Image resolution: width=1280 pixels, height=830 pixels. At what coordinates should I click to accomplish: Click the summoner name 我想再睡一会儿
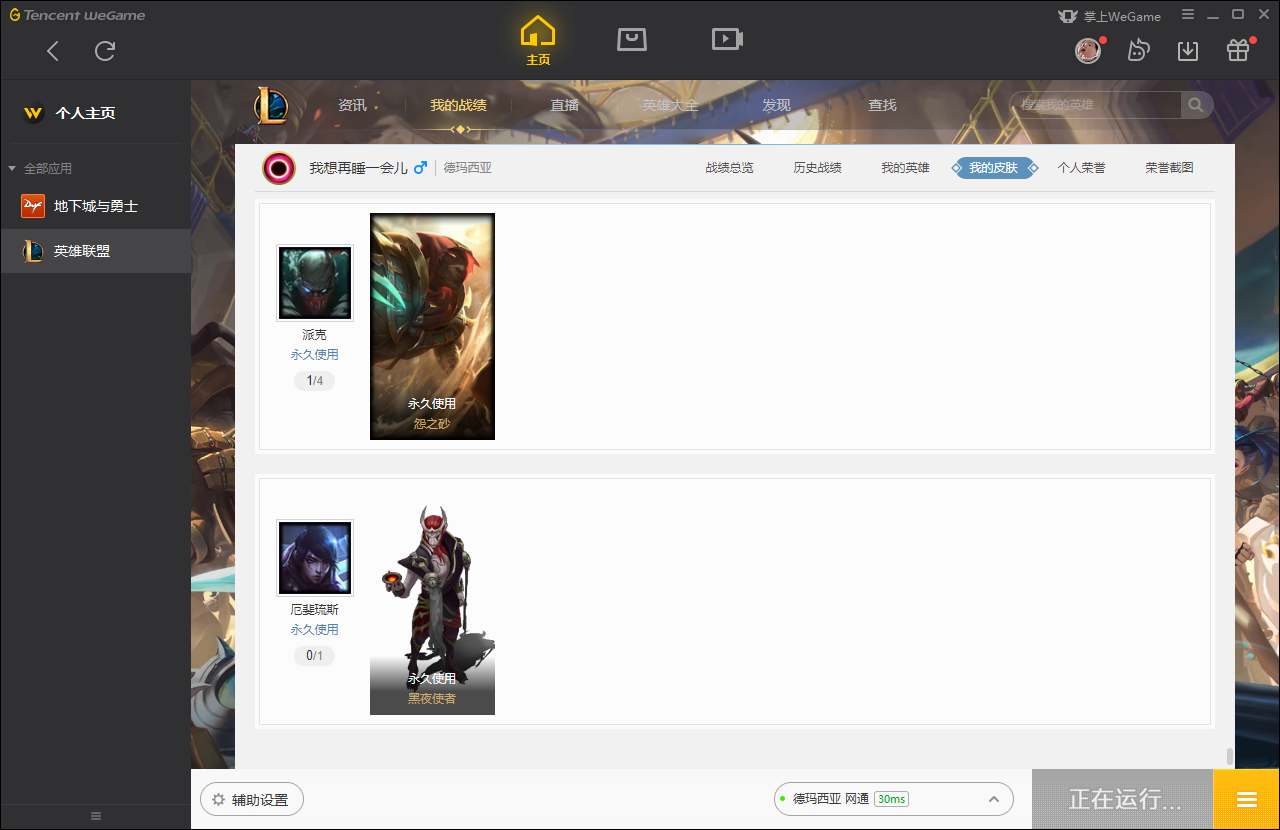(x=358, y=168)
